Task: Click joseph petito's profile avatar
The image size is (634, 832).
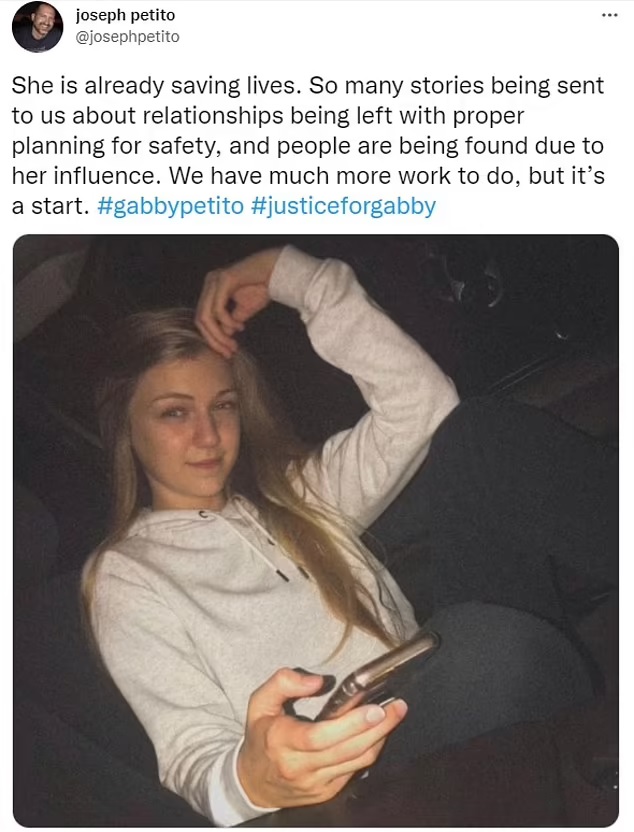Action: (x=37, y=27)
